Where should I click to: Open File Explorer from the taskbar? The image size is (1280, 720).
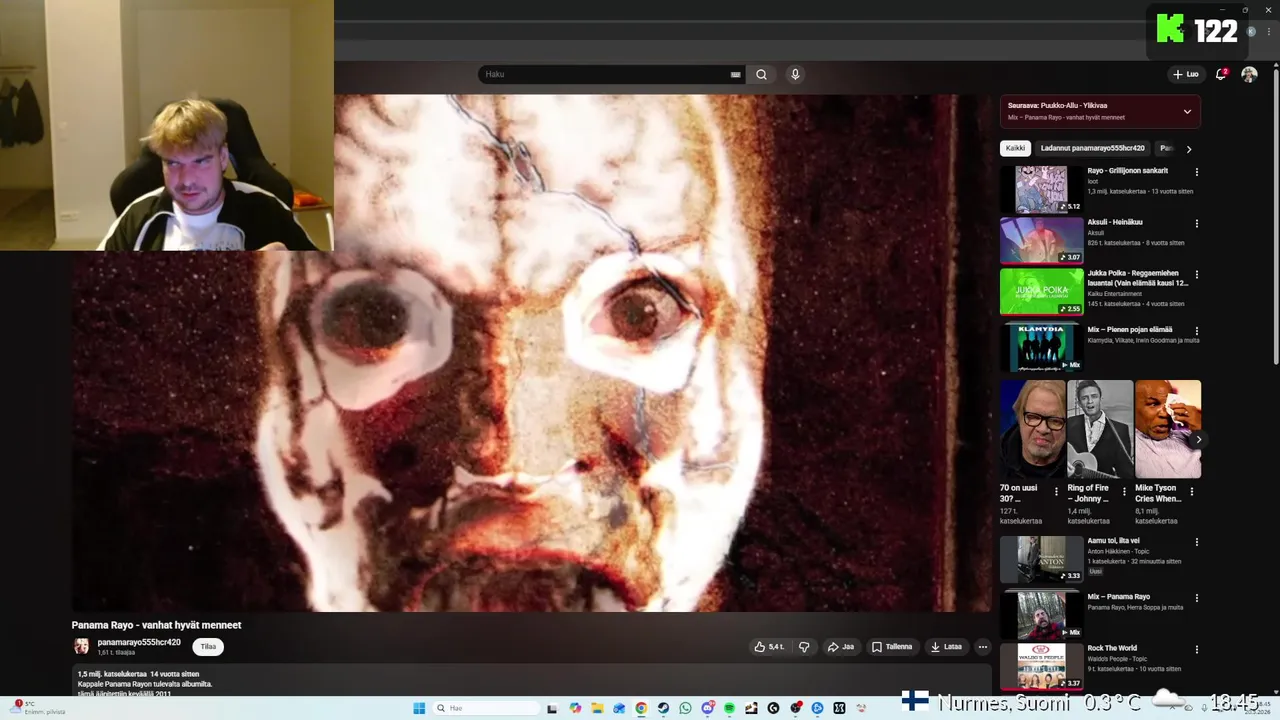[597, 708]
